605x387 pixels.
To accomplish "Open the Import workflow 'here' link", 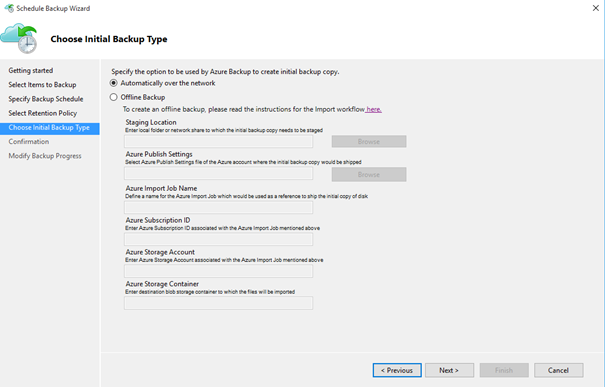I will tap(373, 109).
